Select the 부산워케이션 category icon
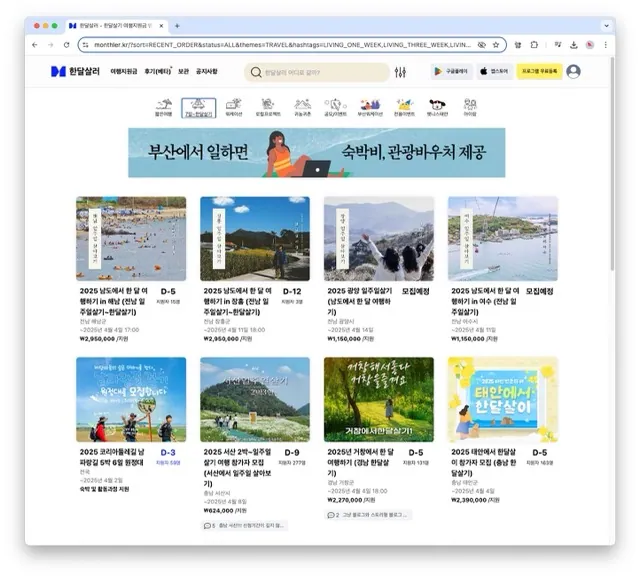Image resolution: width=640 pixels, height=577 pixels. tap(370, 108)
